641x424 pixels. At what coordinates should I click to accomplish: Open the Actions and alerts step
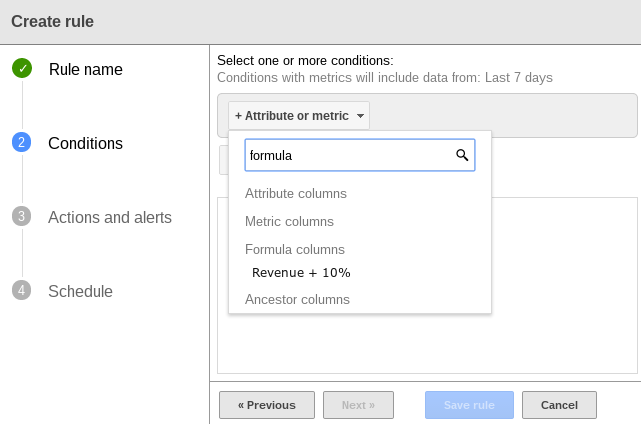pos(110,217)
